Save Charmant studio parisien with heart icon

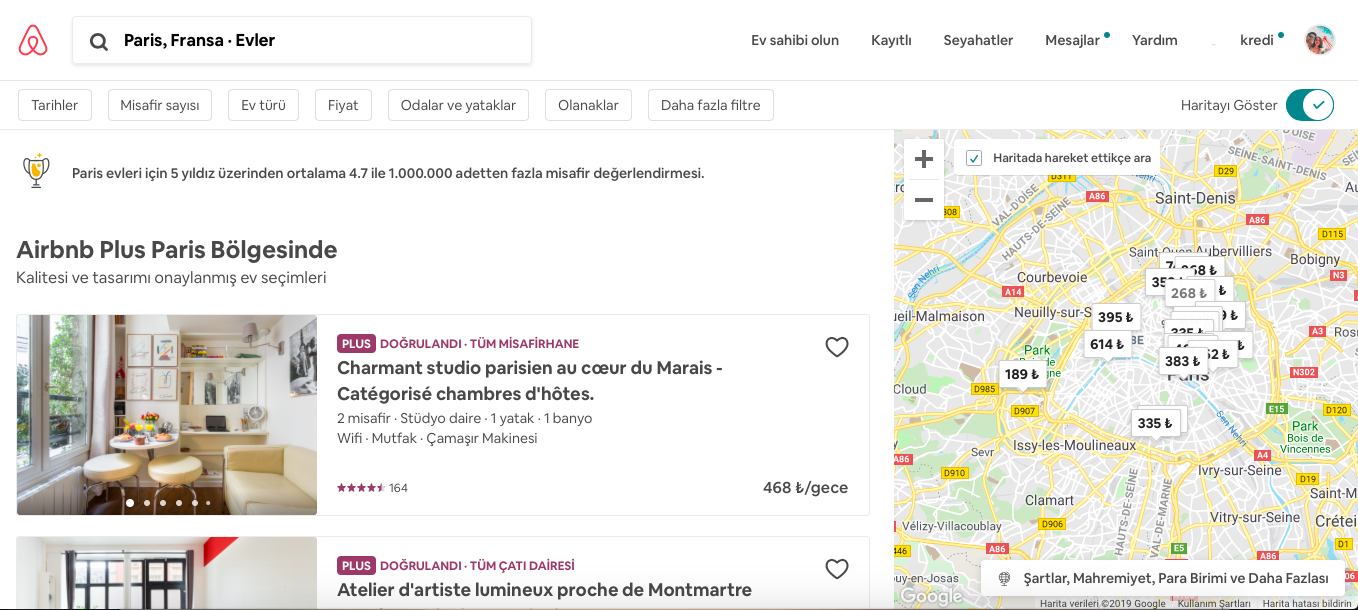(837, 347)
